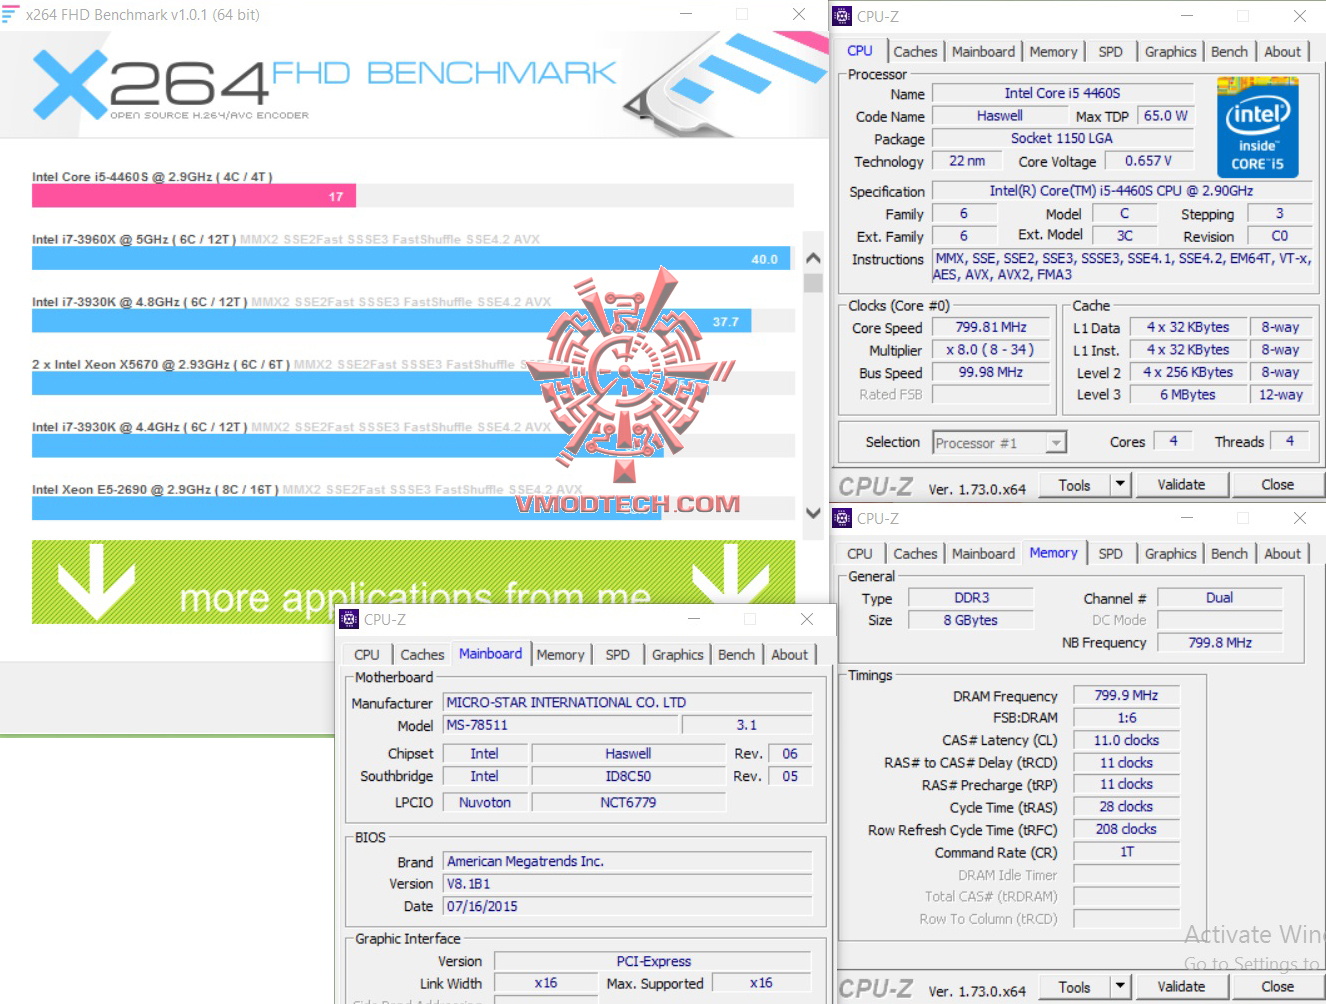Click the blue i7-3960X 40.0 result bar
This screenshot has width=1326, height=1004.
411,258
